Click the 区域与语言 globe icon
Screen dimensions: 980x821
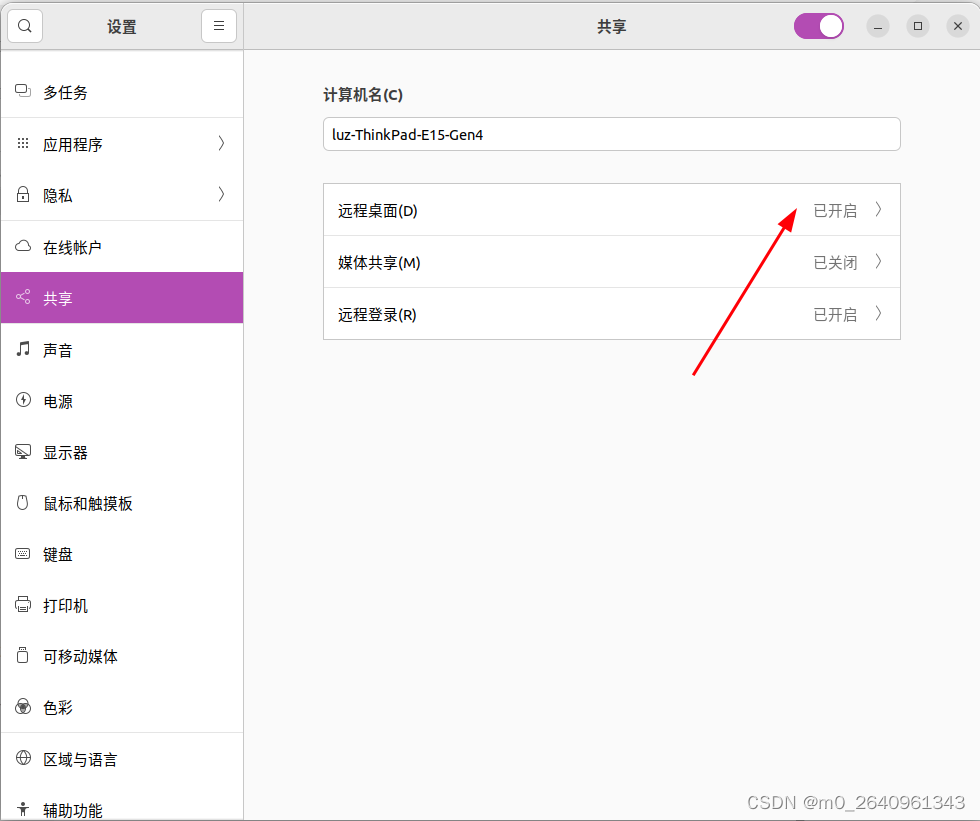click(x=23, y=758)
